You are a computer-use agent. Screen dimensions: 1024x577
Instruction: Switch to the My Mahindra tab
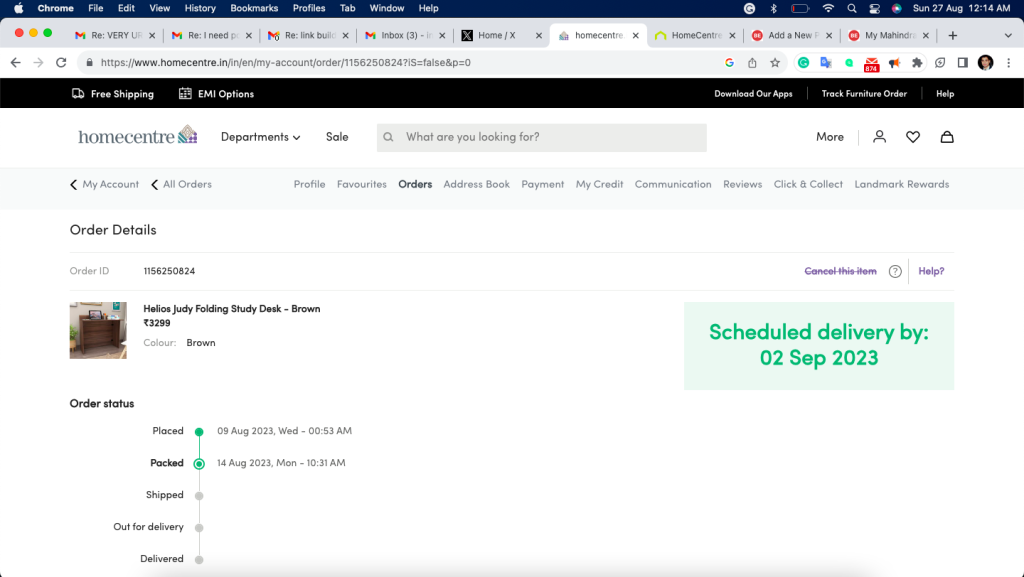pyautogui.click(x=889, y=35)
